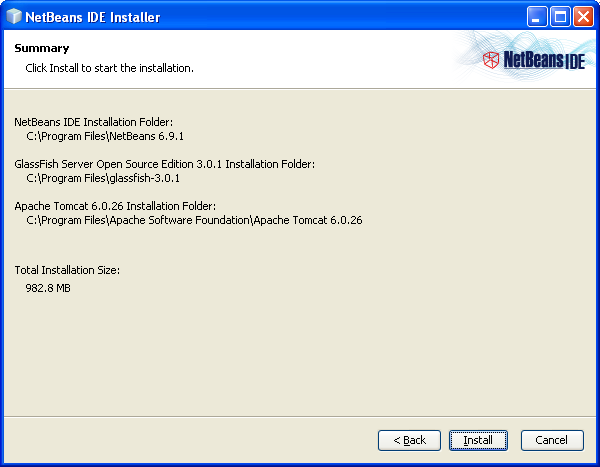The width and height of the screenshot is (600, 467).
Task: Select the Apache Tomcat 6.0.26 folder path
Action: pos(194,220)
